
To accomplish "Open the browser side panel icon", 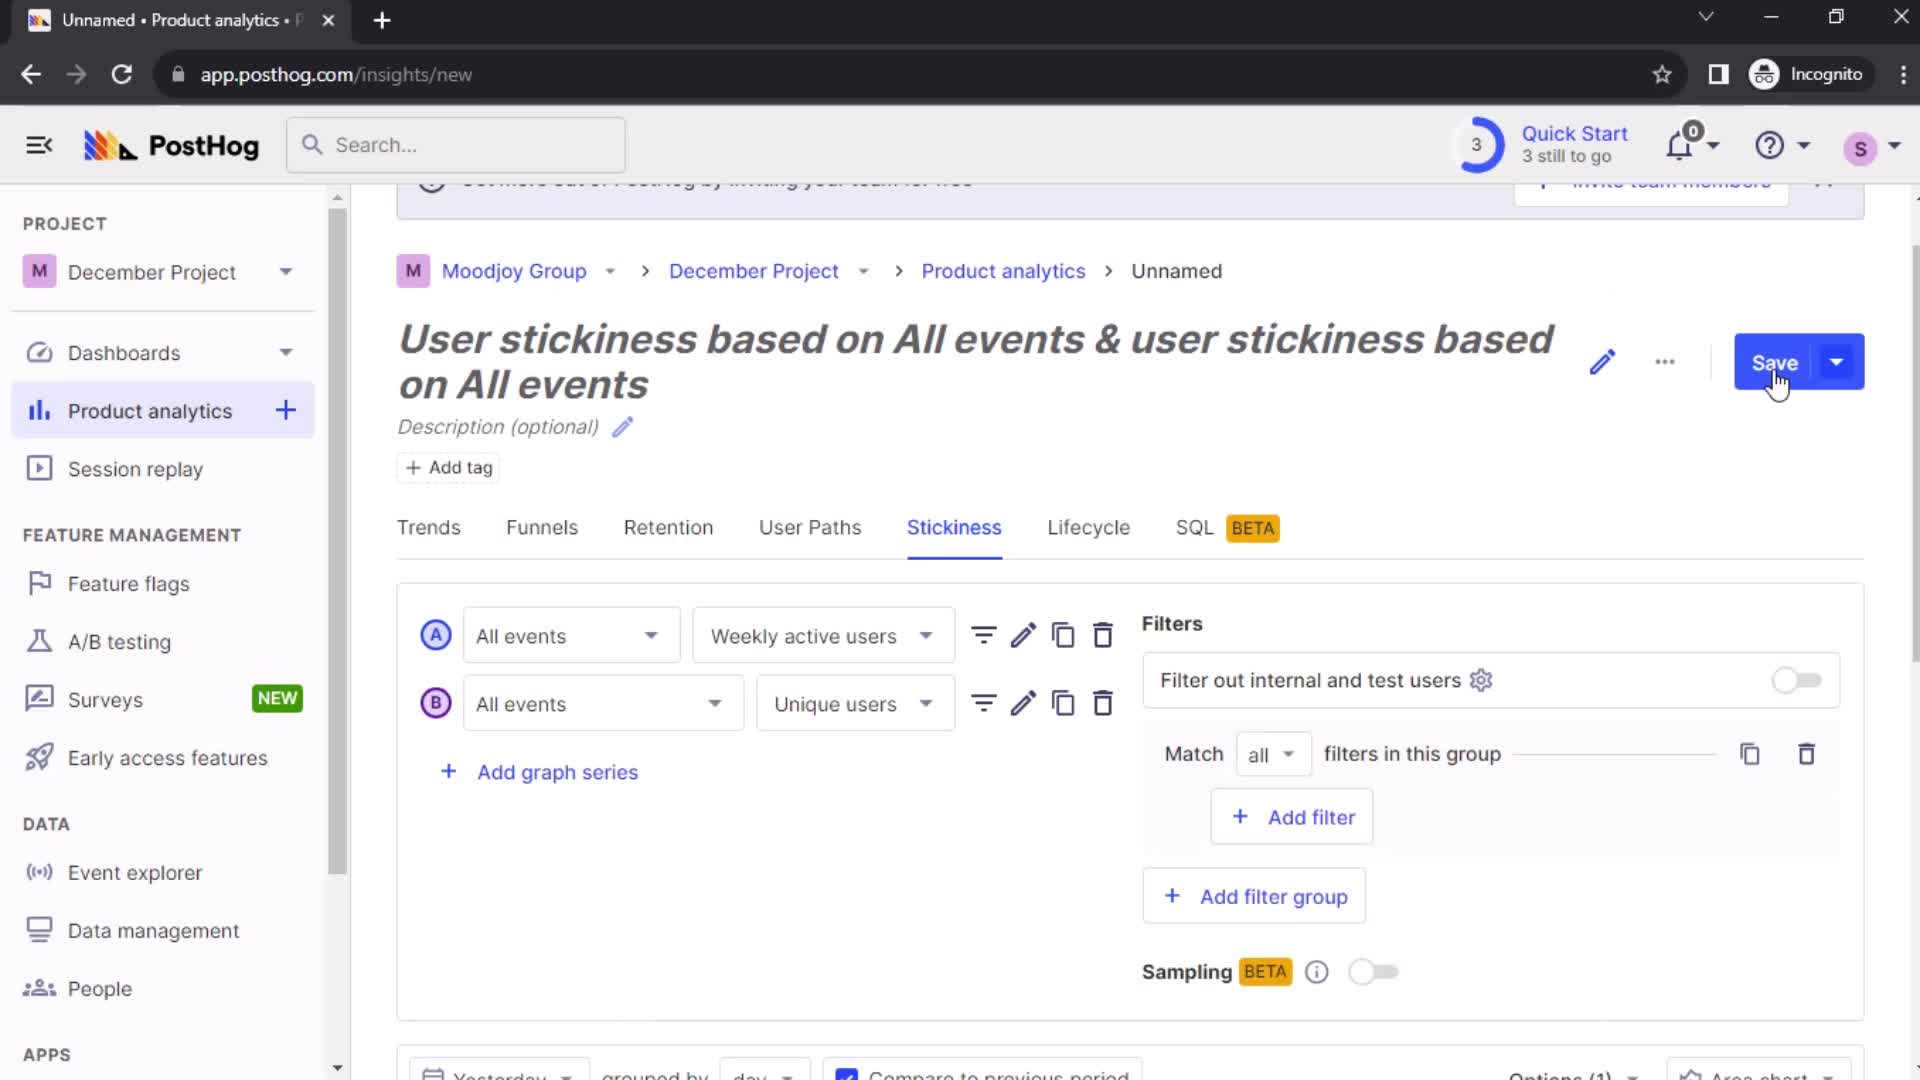I will pyautogui.click(x=1718, y=75).
